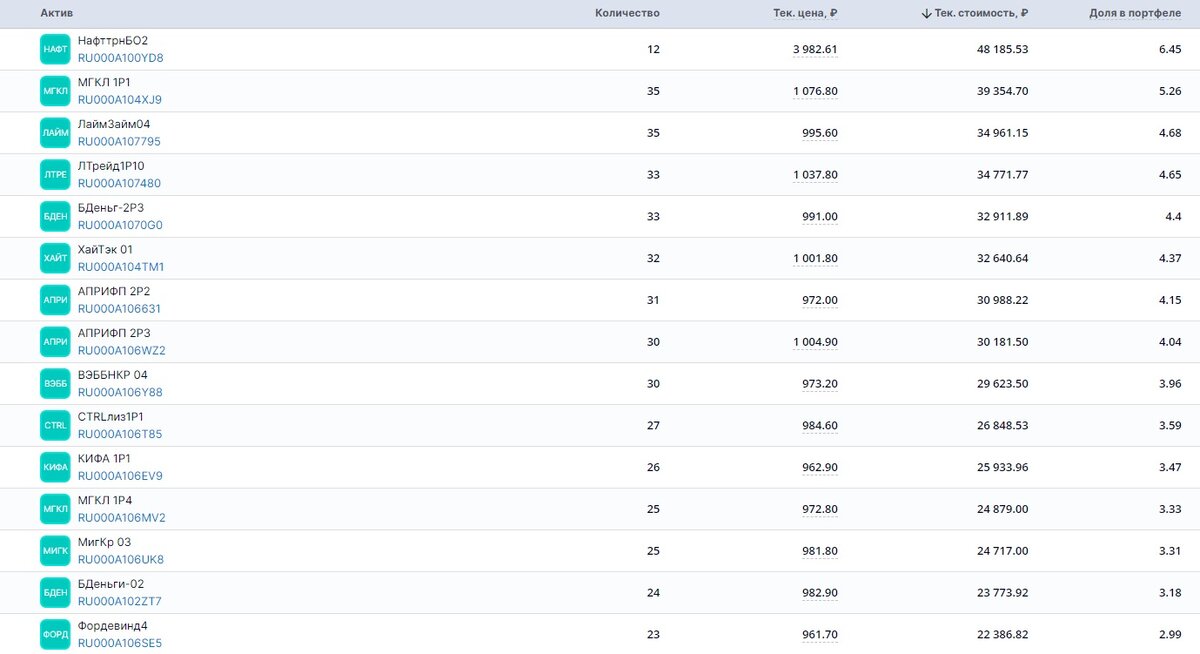Click the current price 991.00
This screenshot has width=1200, height=654.
tap(820, 216)
